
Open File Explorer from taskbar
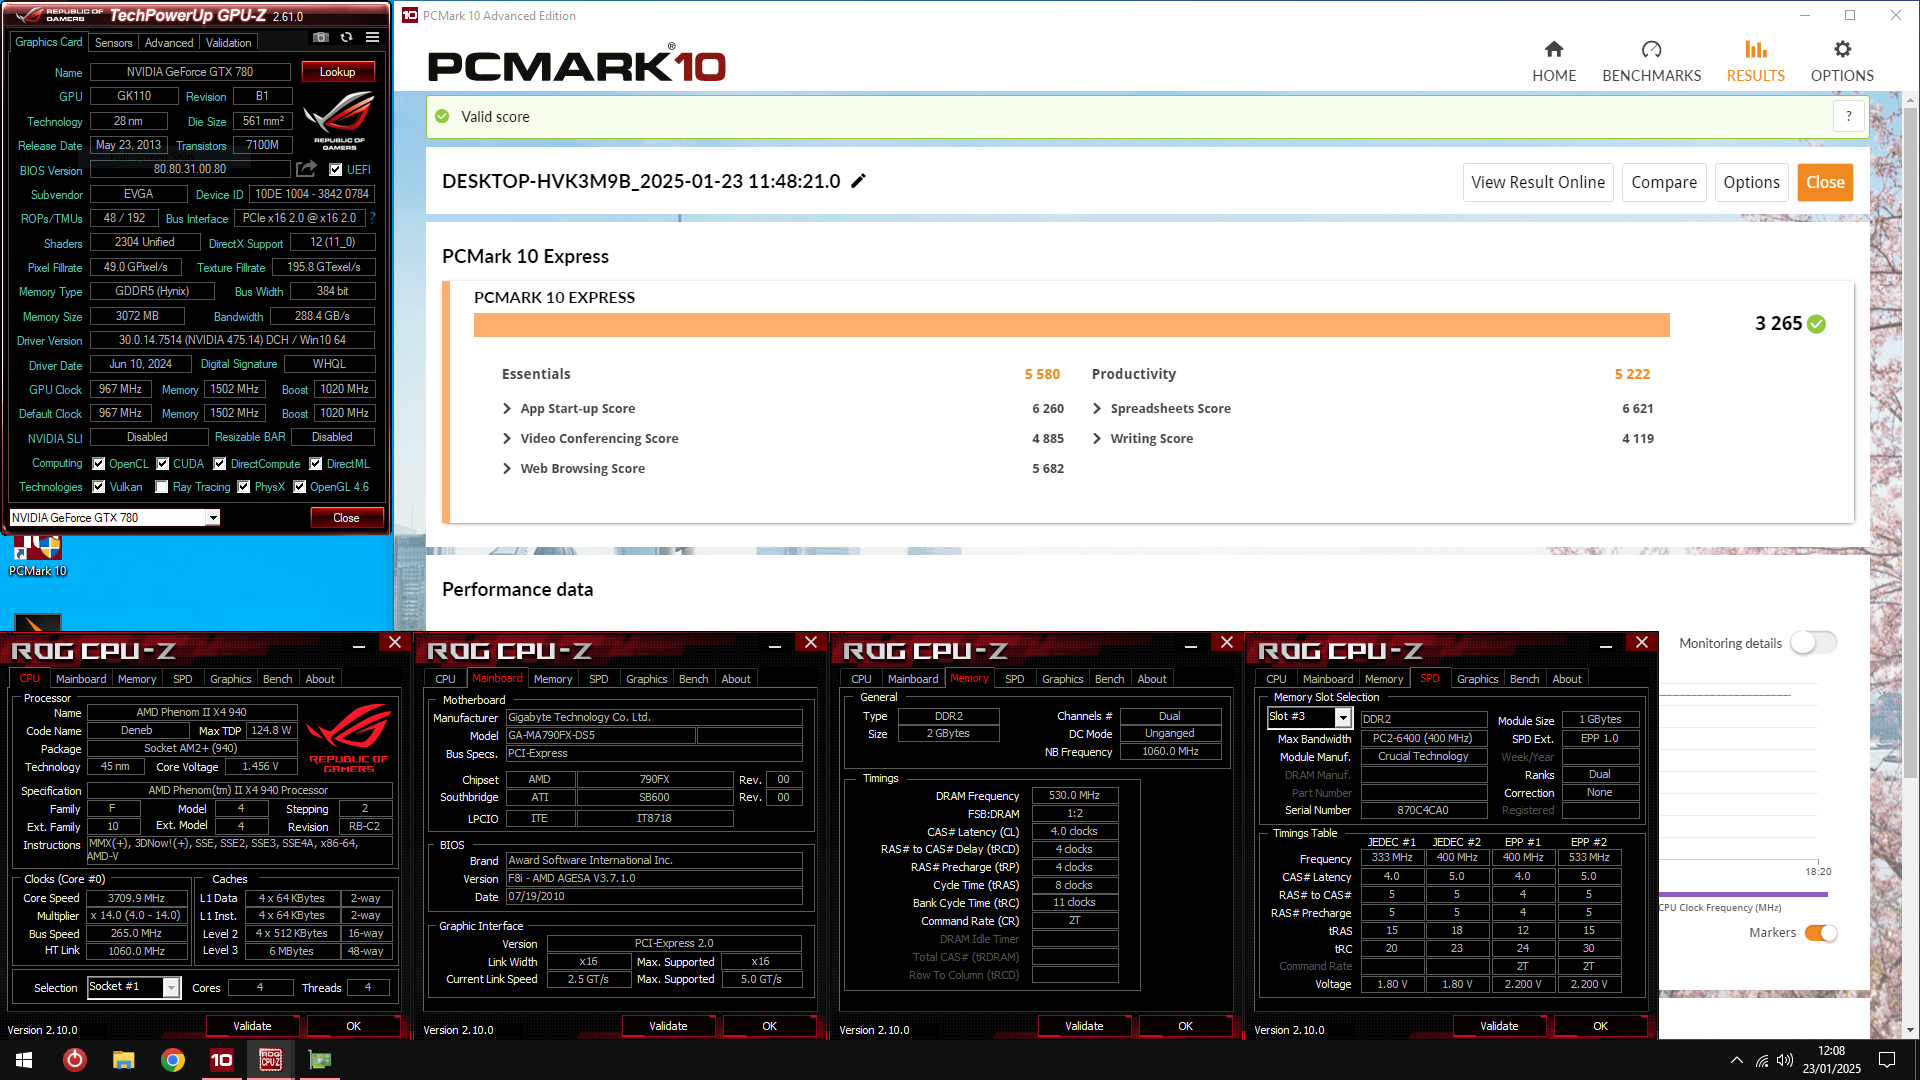pyautogui.click(x=123, y=1060)
